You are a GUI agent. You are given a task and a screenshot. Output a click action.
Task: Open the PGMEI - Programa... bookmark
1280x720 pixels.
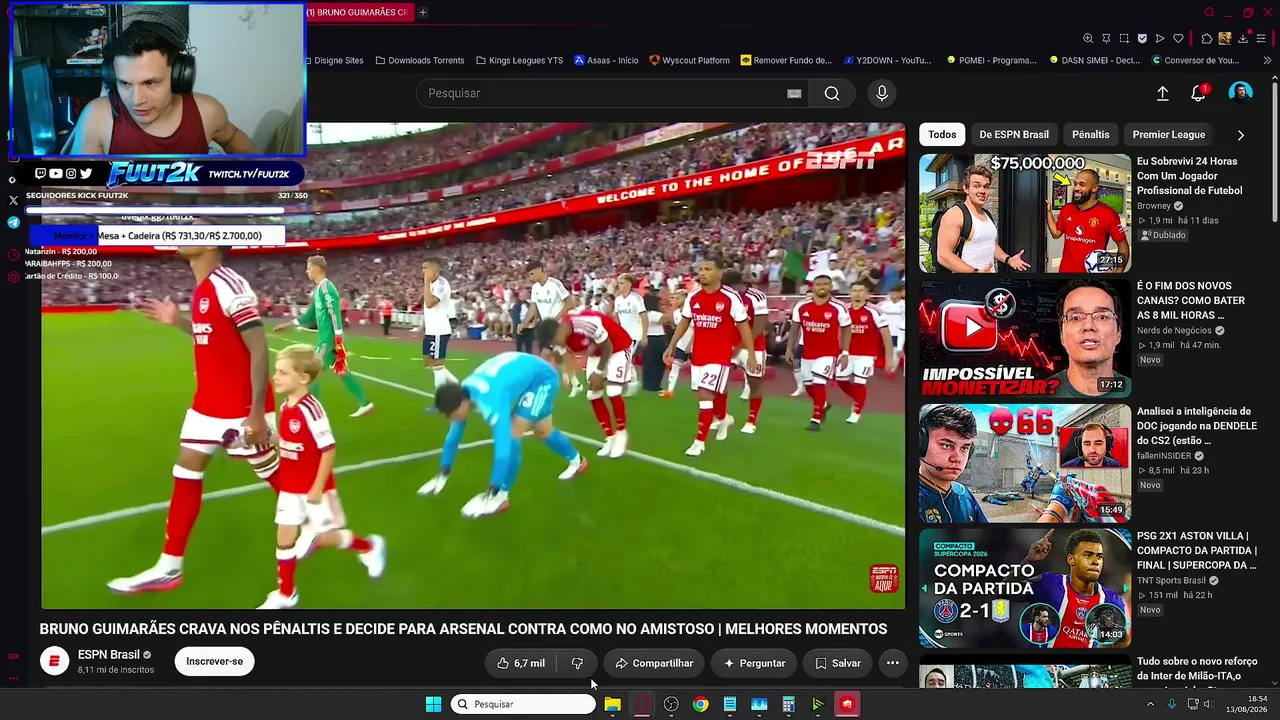click(x=991, y=60)
